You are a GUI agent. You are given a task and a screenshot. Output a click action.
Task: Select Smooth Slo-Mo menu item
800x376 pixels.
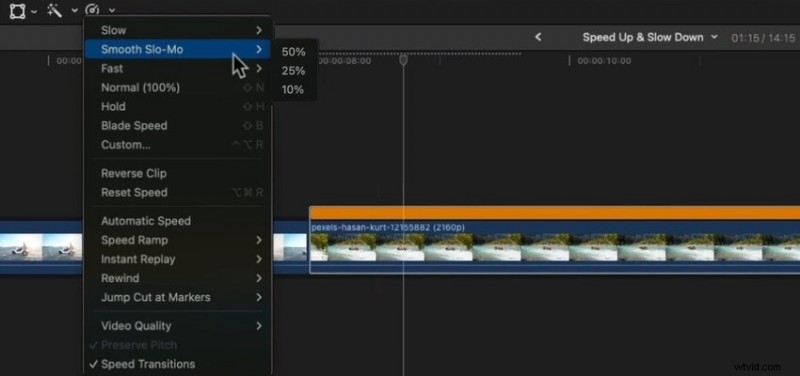point(178,49)
